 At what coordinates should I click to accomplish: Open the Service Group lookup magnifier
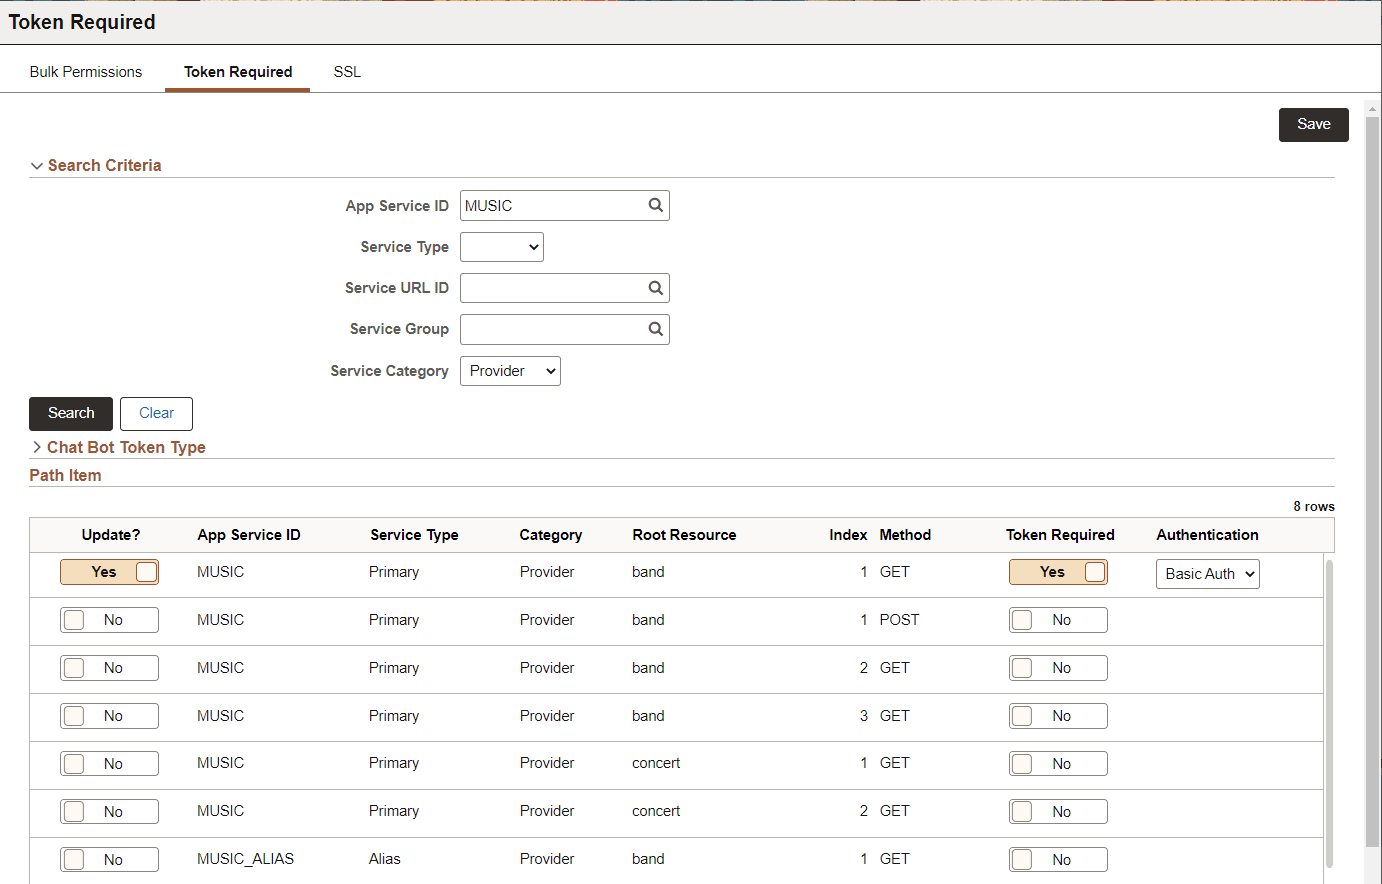(x=655, y=329)
